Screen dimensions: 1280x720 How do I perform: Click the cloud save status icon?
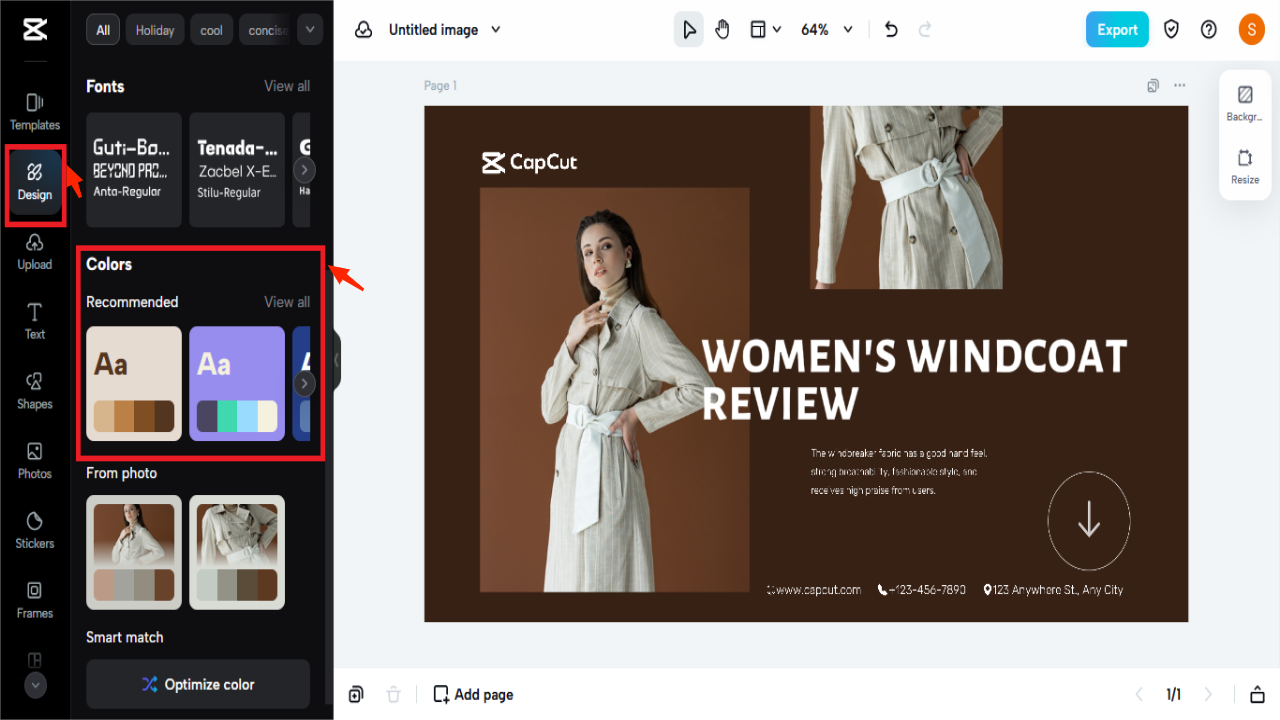(364, 30)
